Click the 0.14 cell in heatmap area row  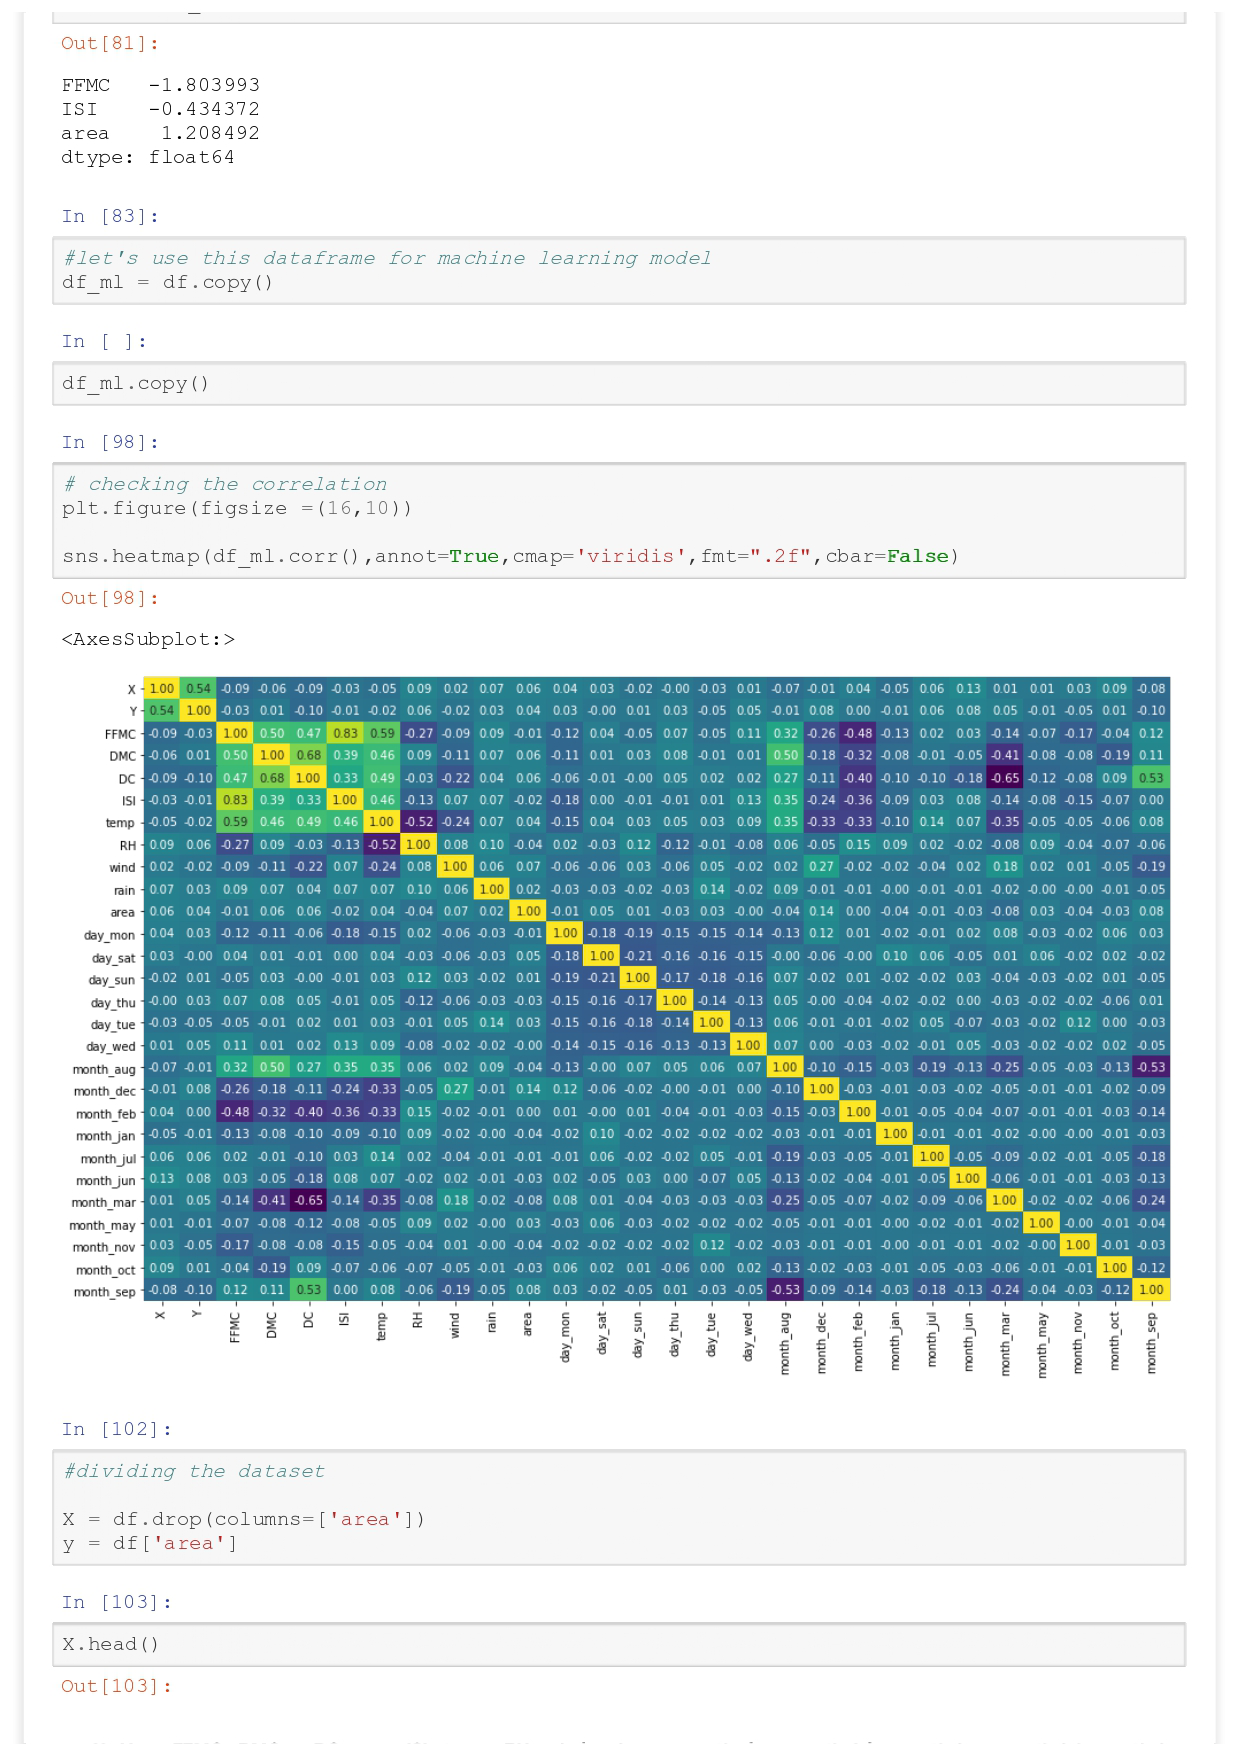click(x=821, y=911)
